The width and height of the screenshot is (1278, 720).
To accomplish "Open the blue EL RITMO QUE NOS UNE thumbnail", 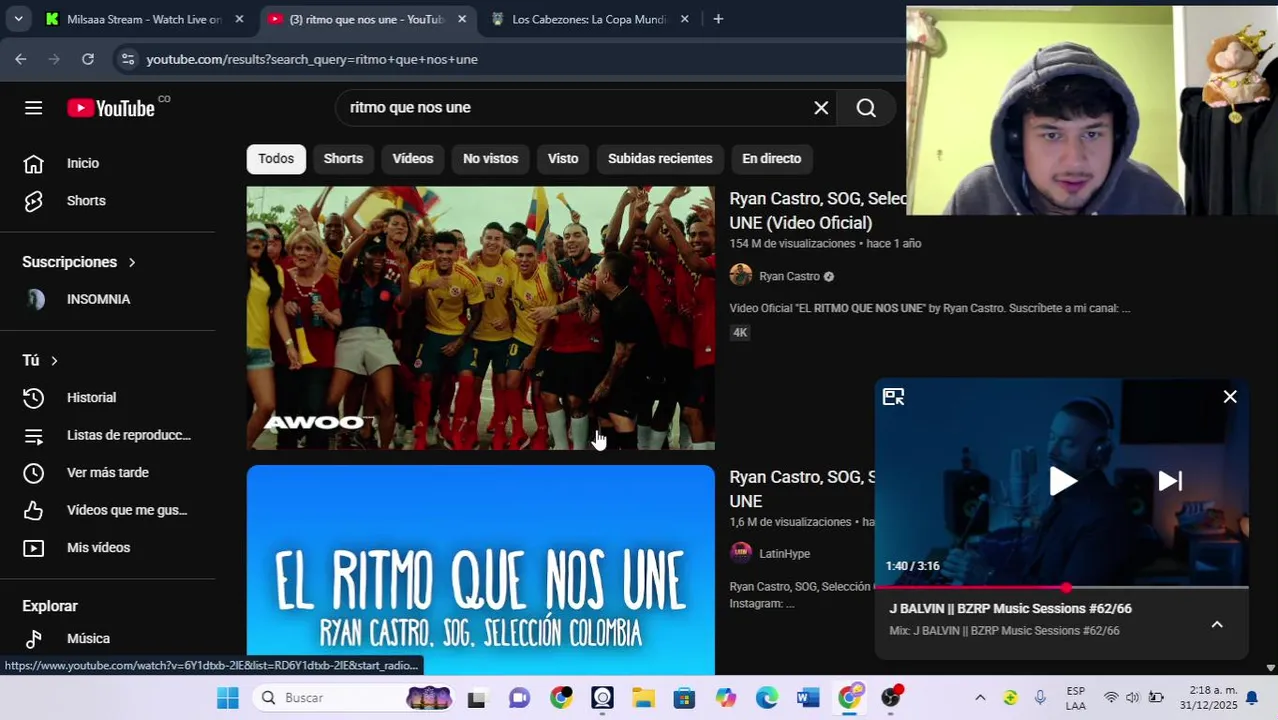I will [x=481, y=571].
